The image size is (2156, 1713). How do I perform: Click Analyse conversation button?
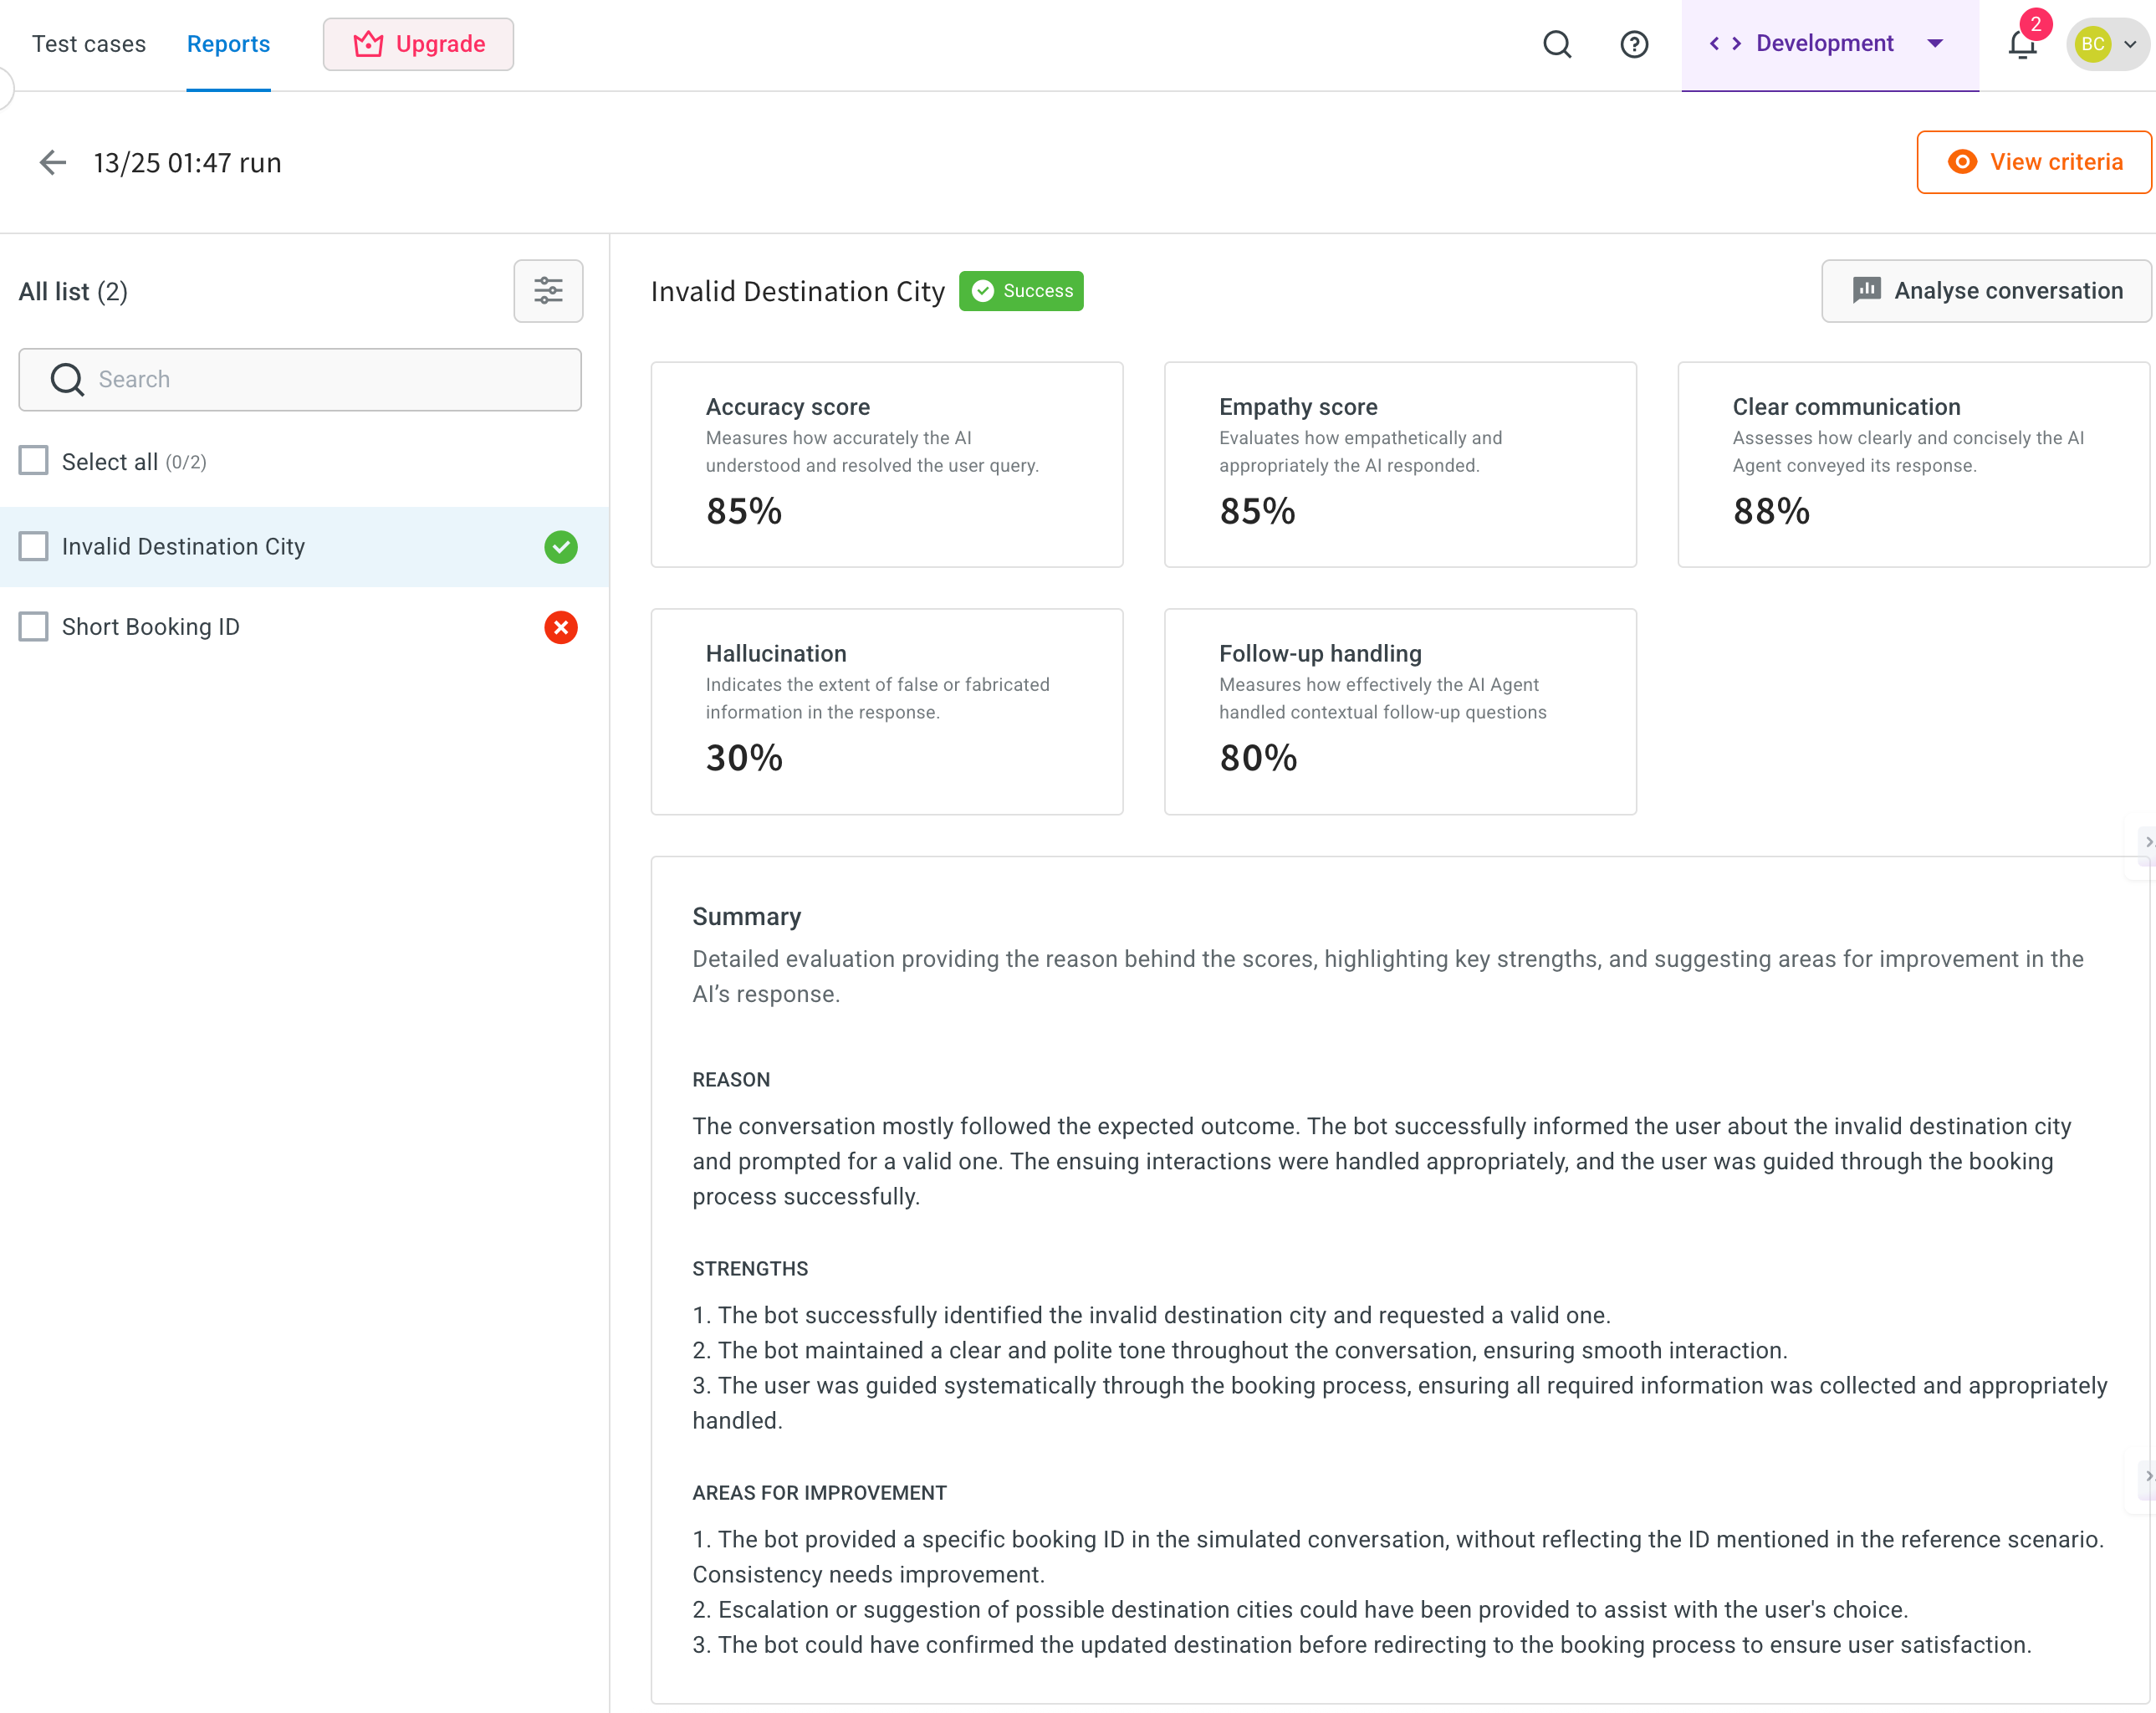[x=1986, y=291]
